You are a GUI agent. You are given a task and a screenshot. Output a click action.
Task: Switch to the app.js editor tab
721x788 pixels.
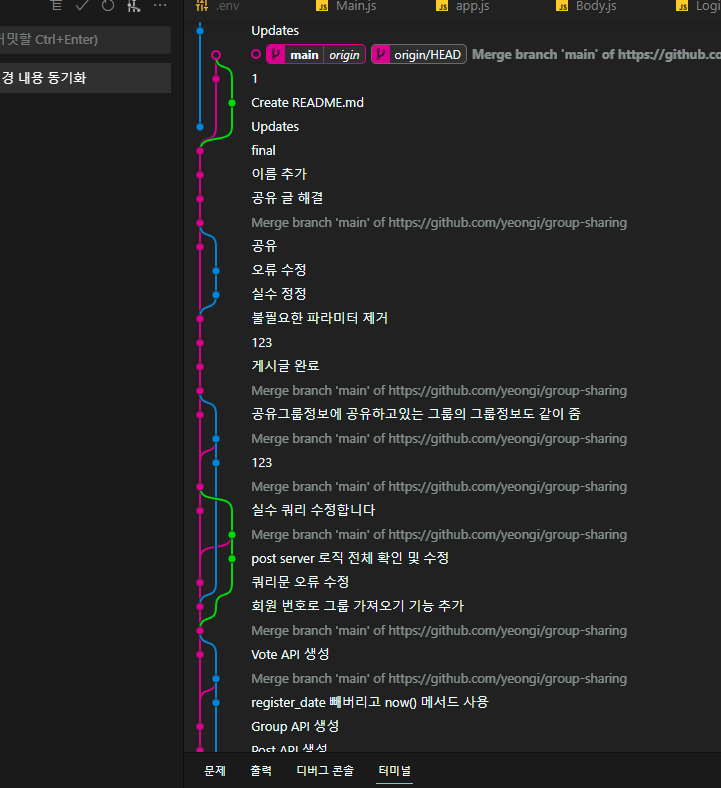click(472, 6)
